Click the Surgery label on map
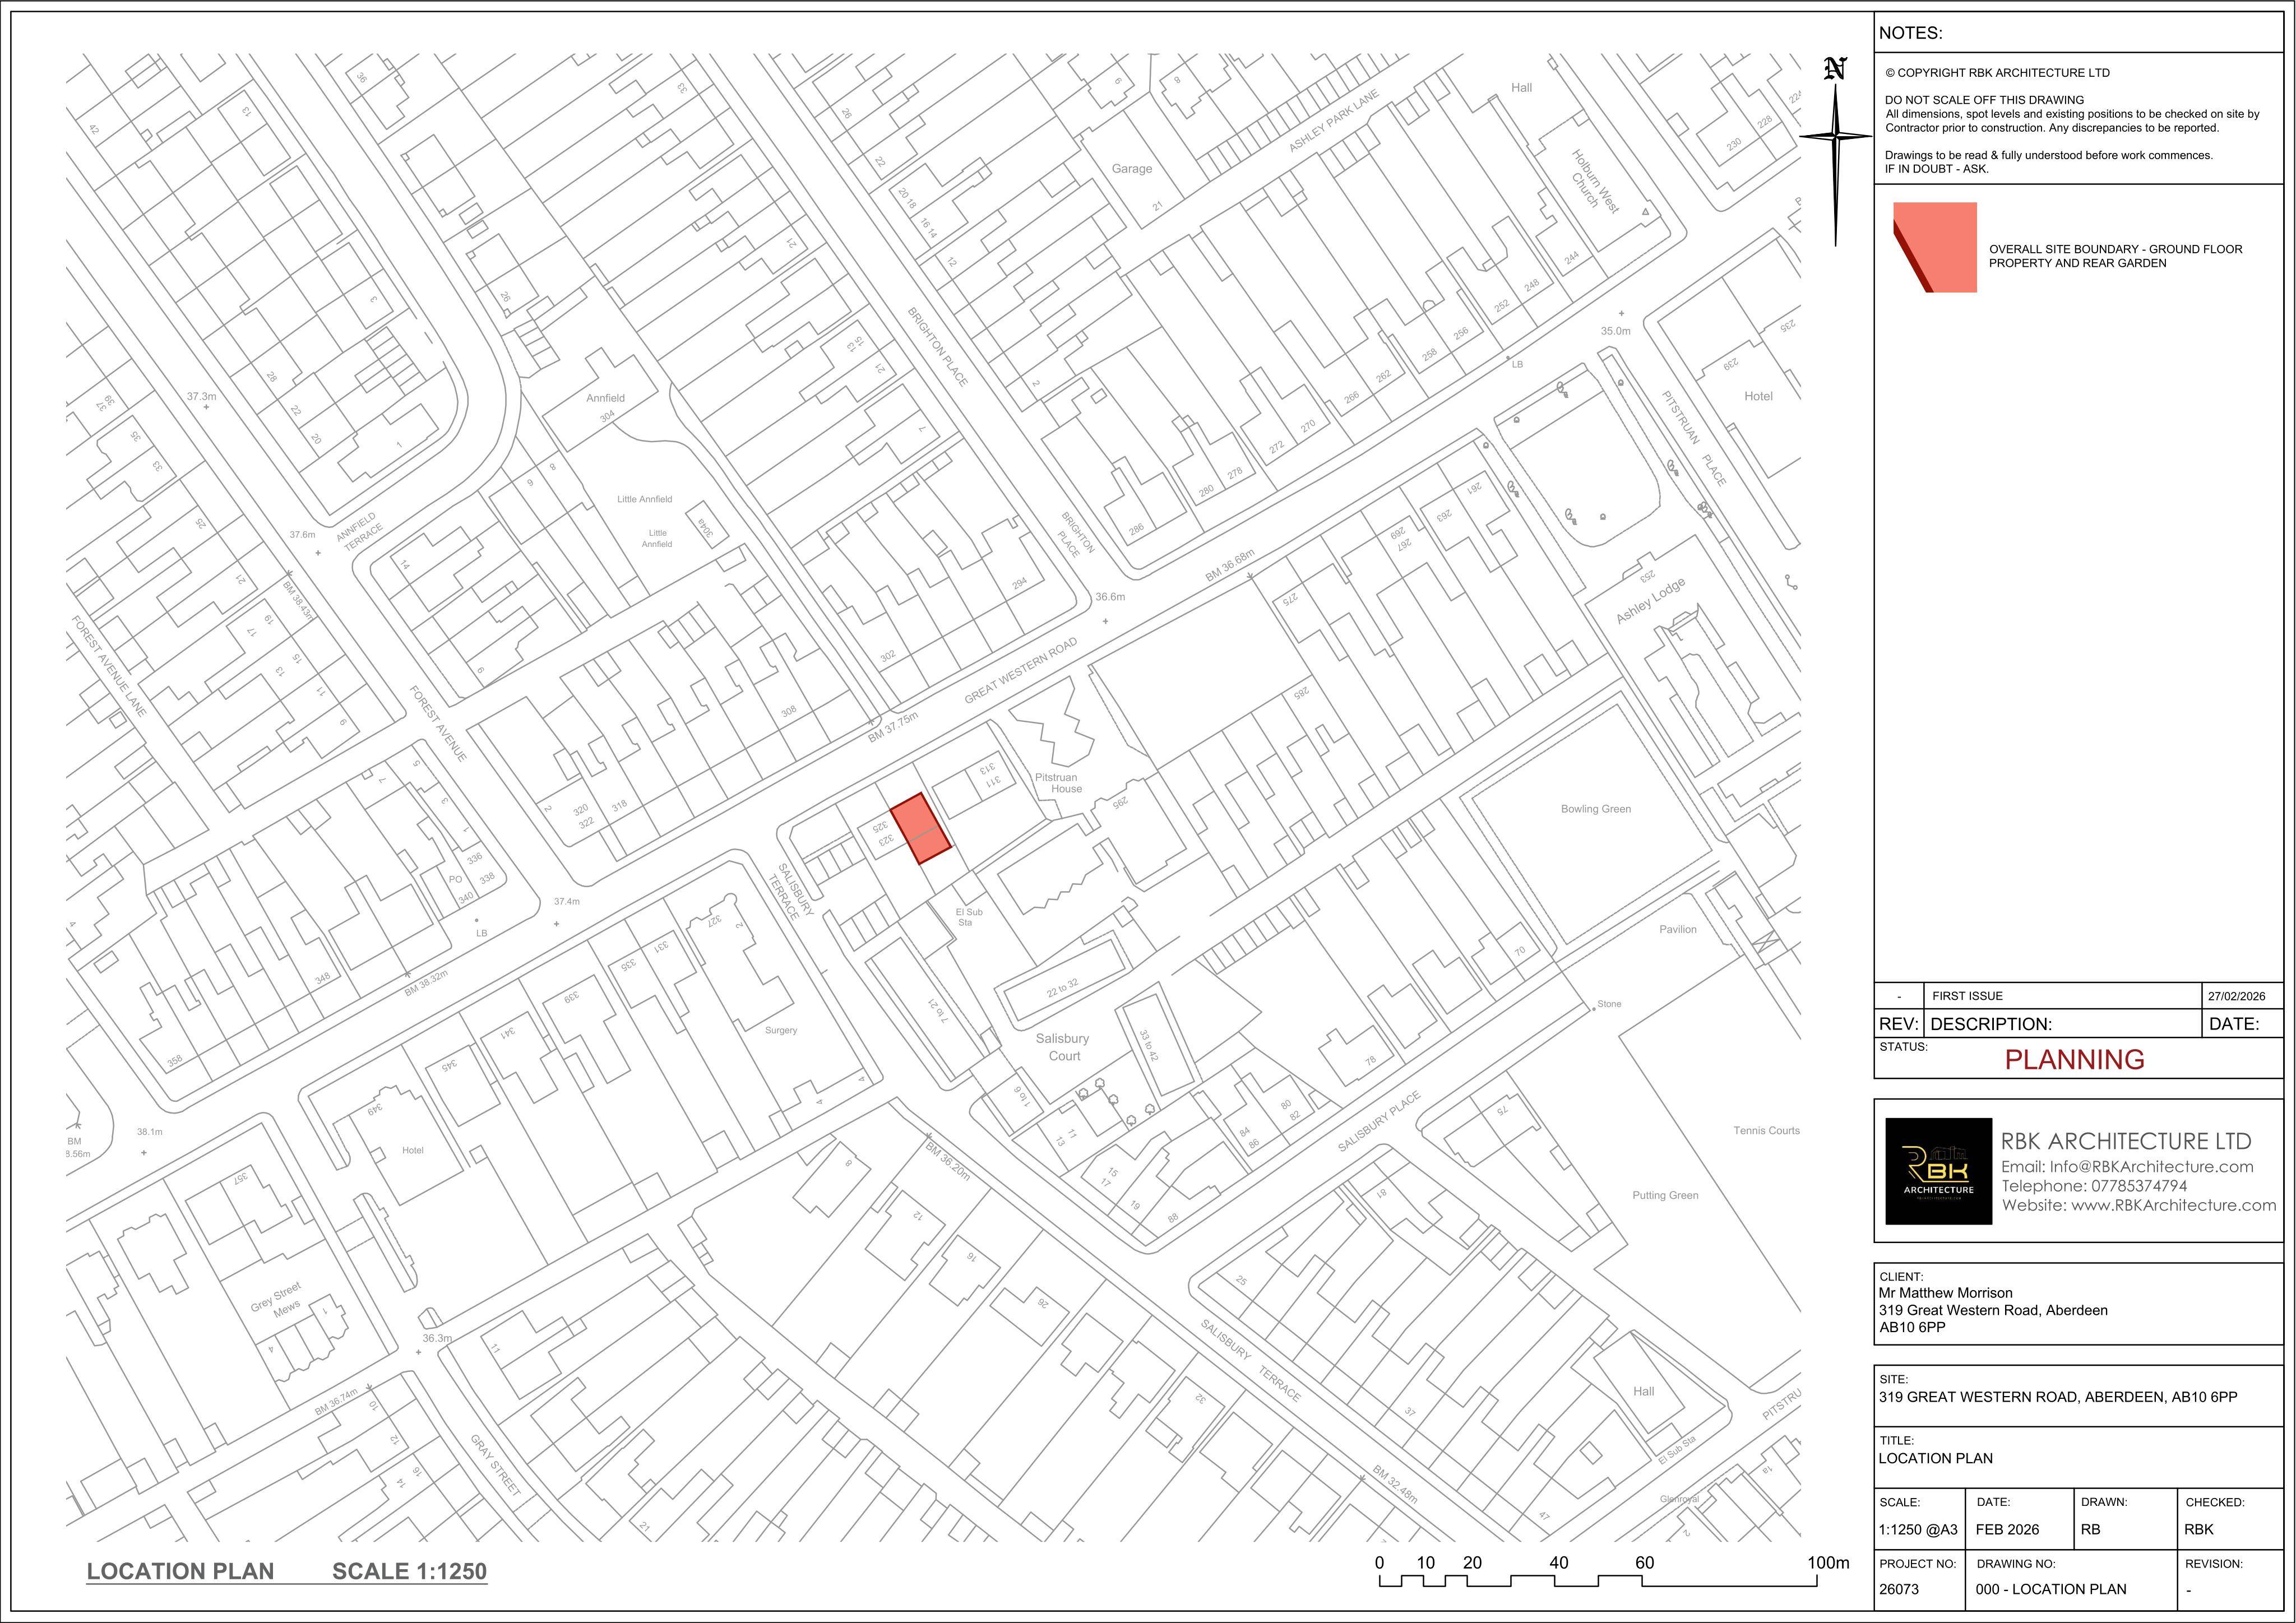The height and width of the screenshot is (1623, 2296). 780,1030
